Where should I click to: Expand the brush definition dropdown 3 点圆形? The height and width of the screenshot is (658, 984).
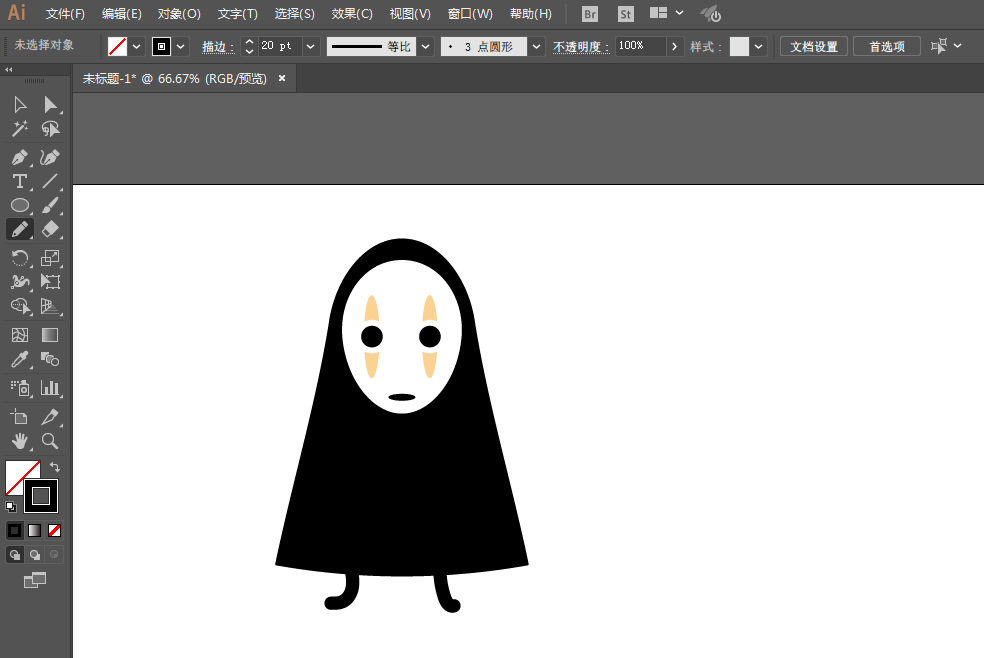click(537, 47)
